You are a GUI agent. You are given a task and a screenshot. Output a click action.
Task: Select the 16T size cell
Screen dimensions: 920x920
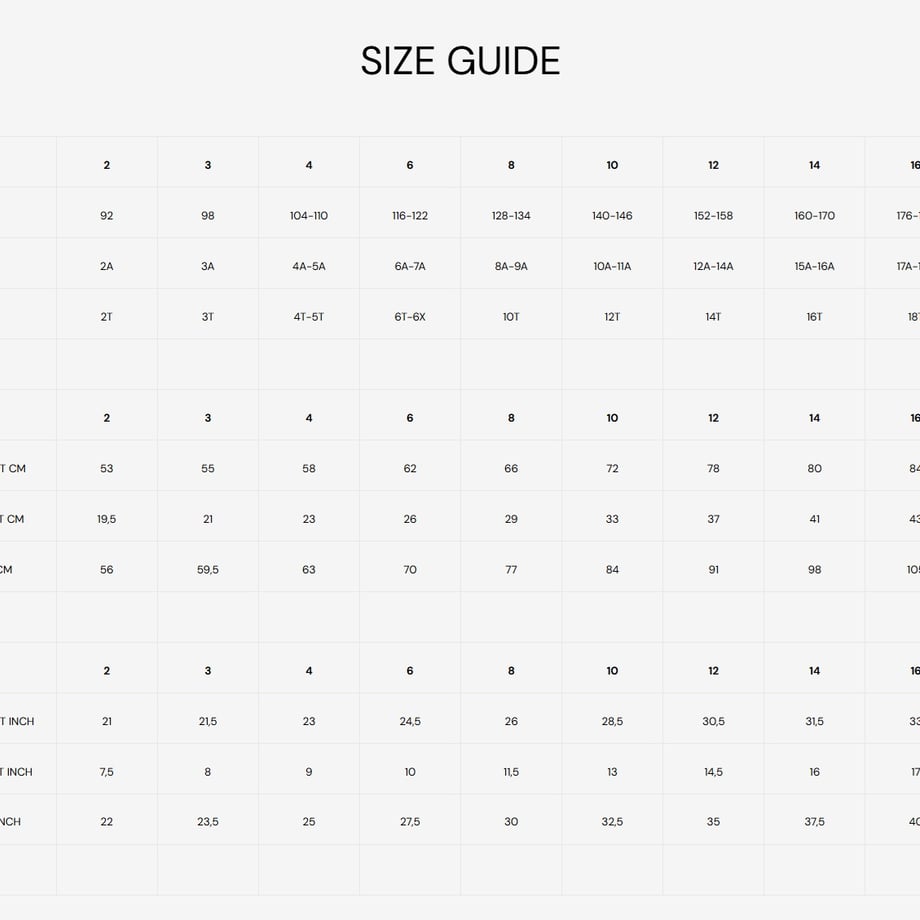pyautogui.click(x=814, y=317)
